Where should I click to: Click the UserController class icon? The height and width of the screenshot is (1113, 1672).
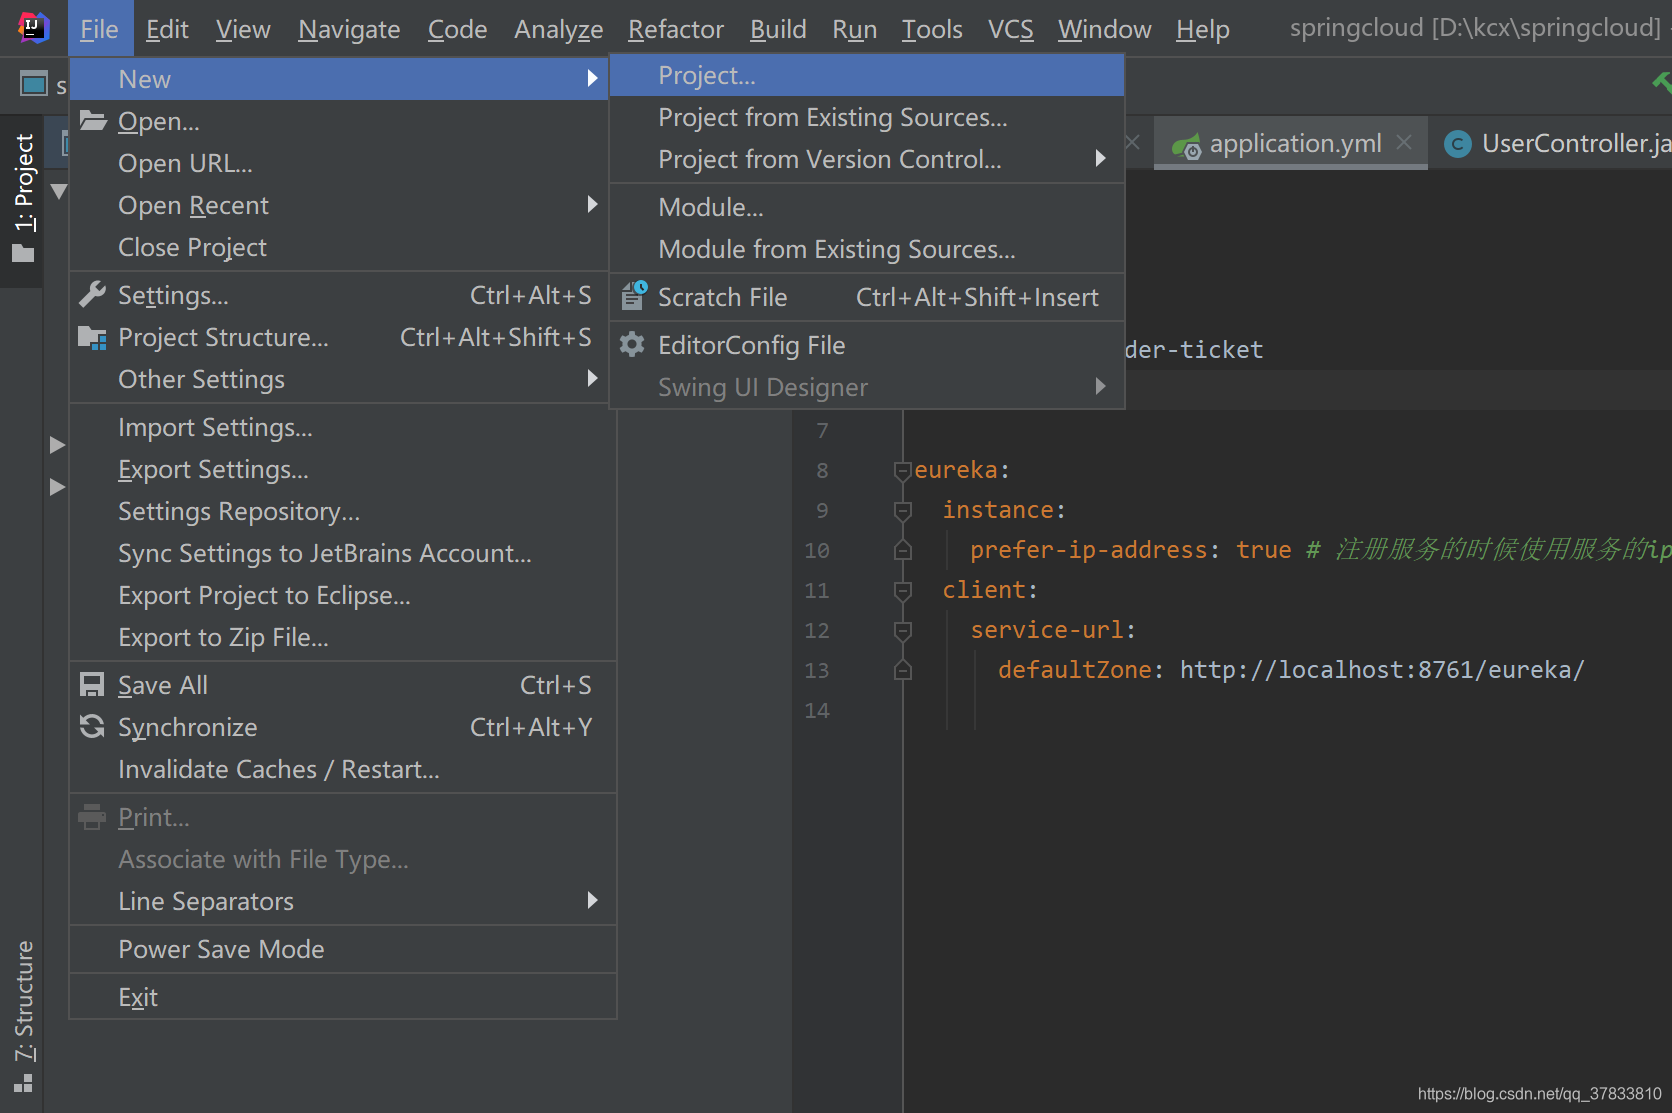click(x=1458, y=145)
